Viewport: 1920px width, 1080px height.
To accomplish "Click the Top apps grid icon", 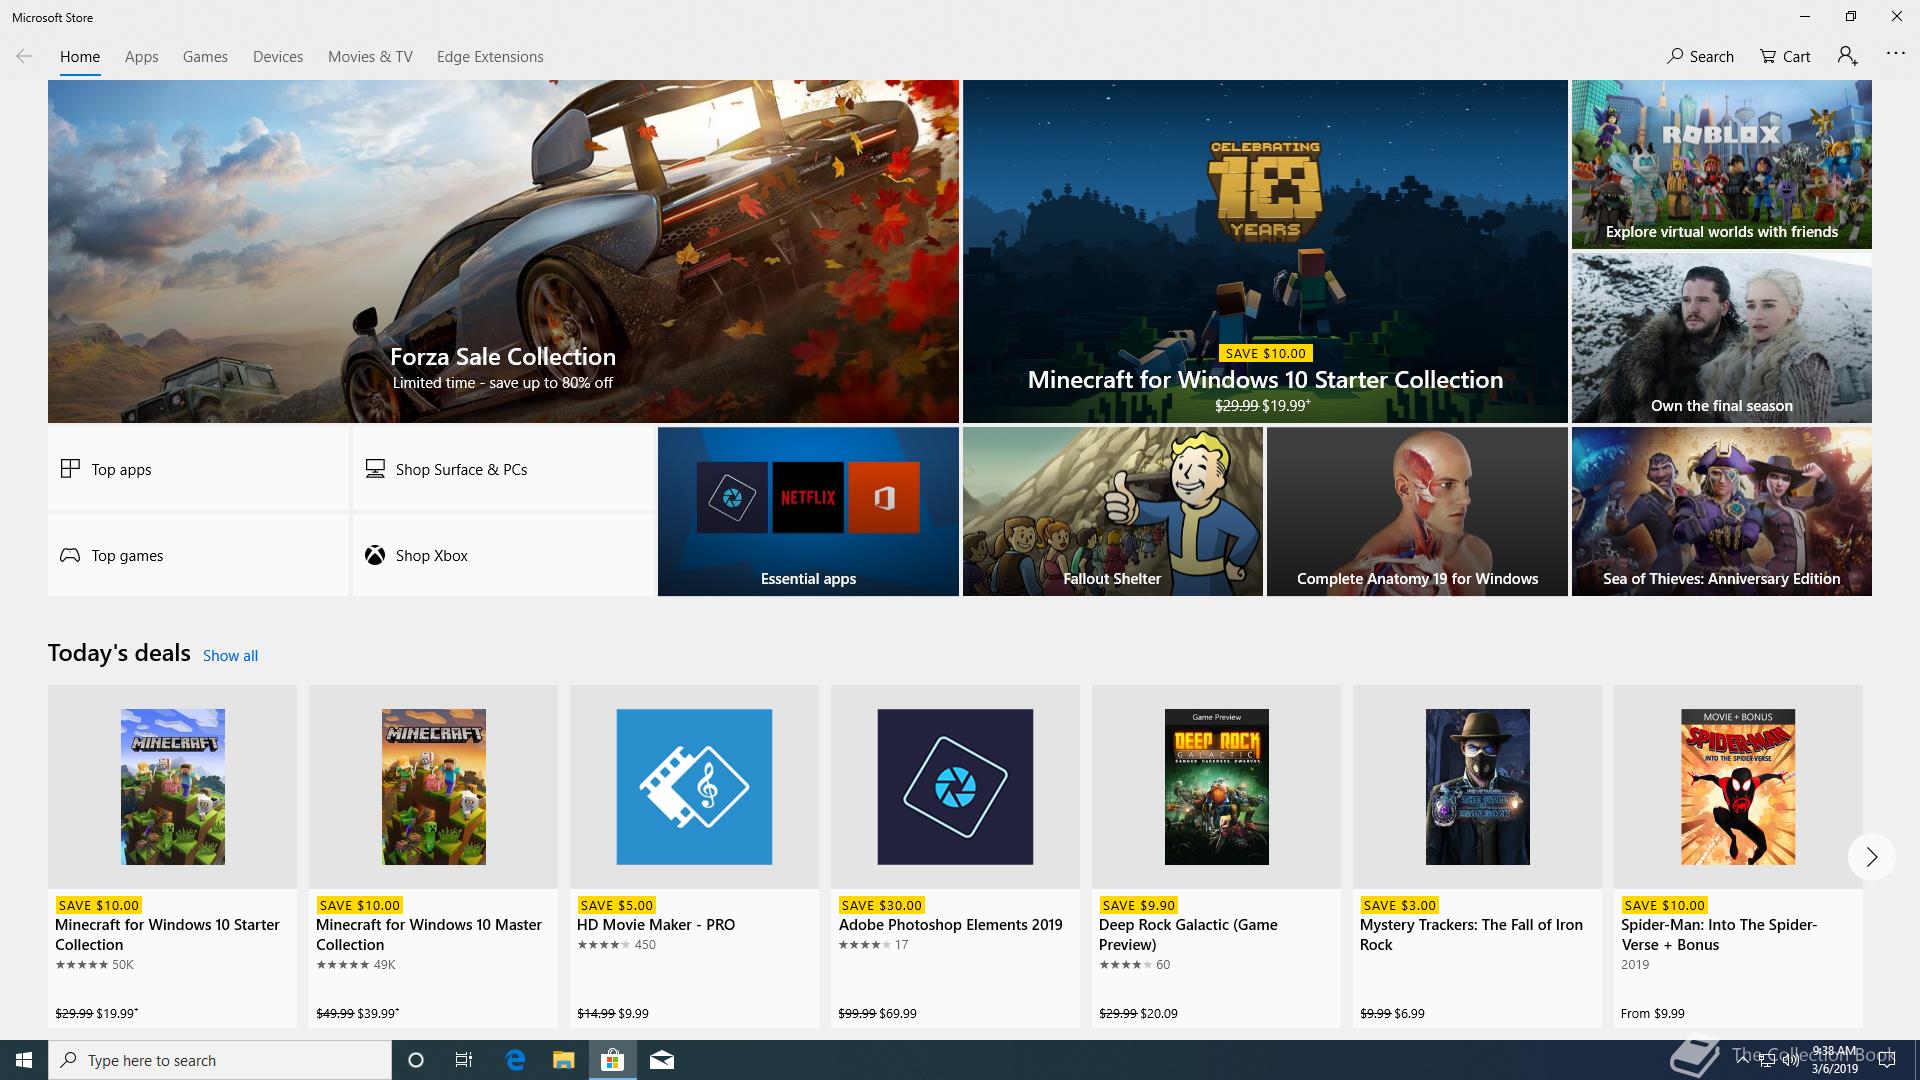I will click(x=70, y=468).
